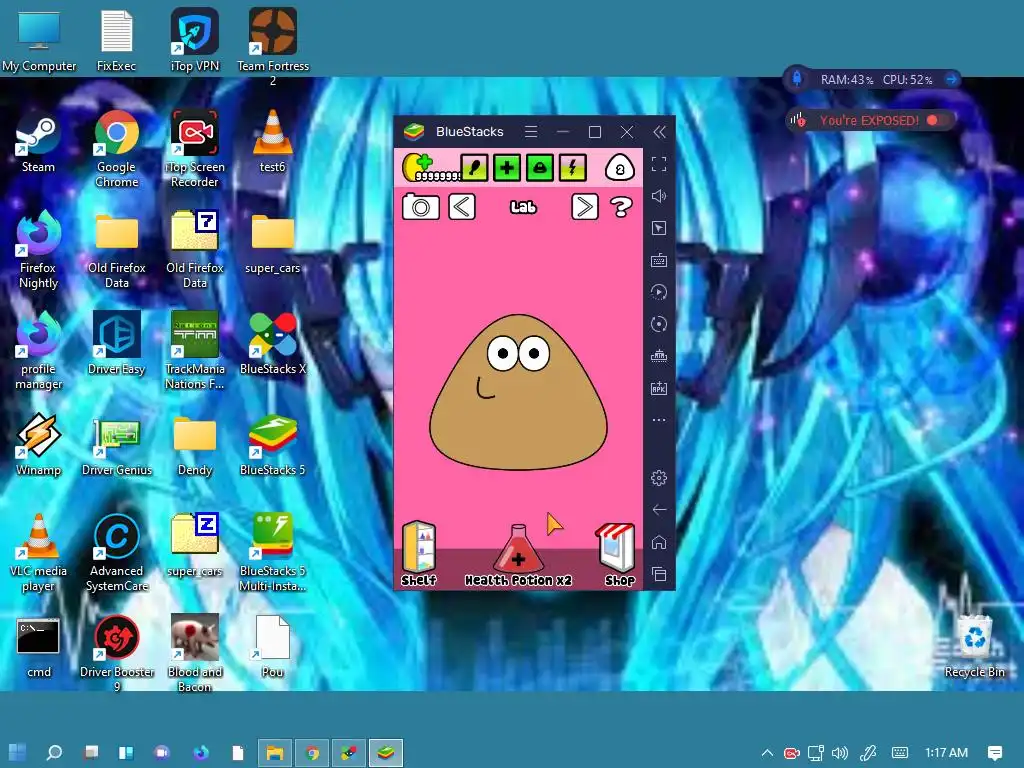Click the Android back arrow in BlueStacks
This screenshot has width=1024, height=768.
(x=659, y=510)
